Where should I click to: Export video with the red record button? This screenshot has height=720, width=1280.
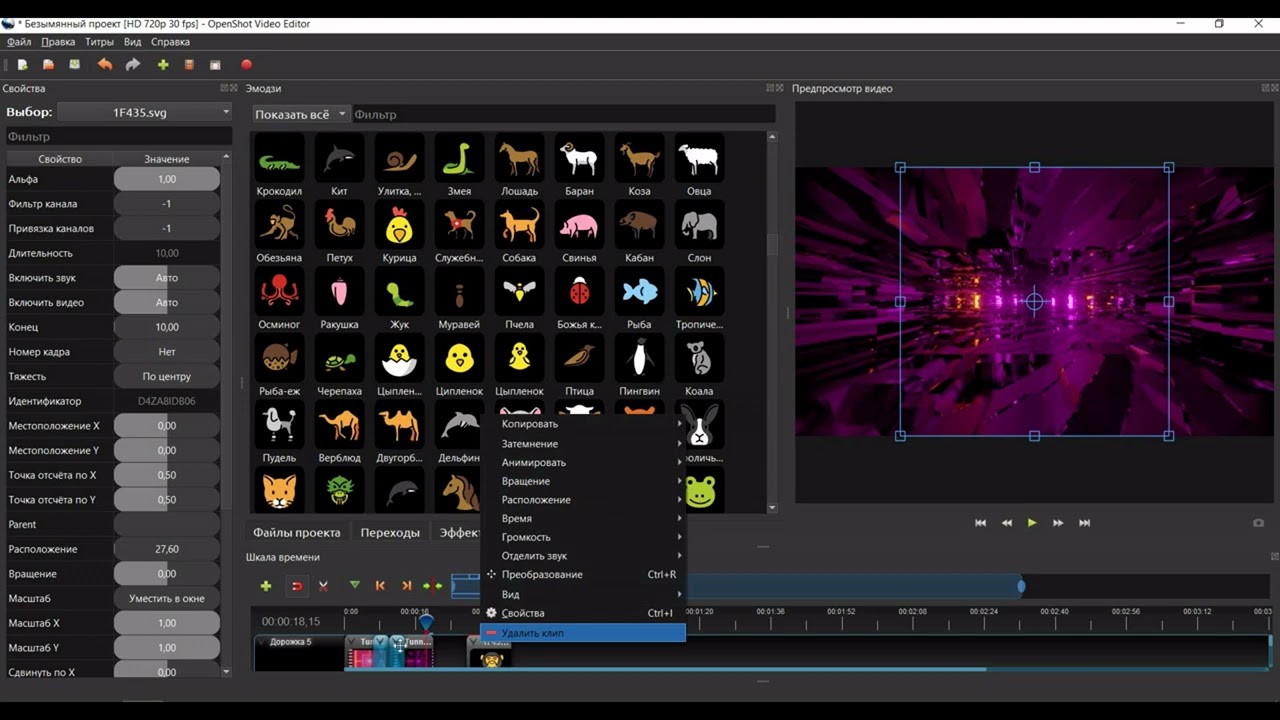[x=247, y=65]
